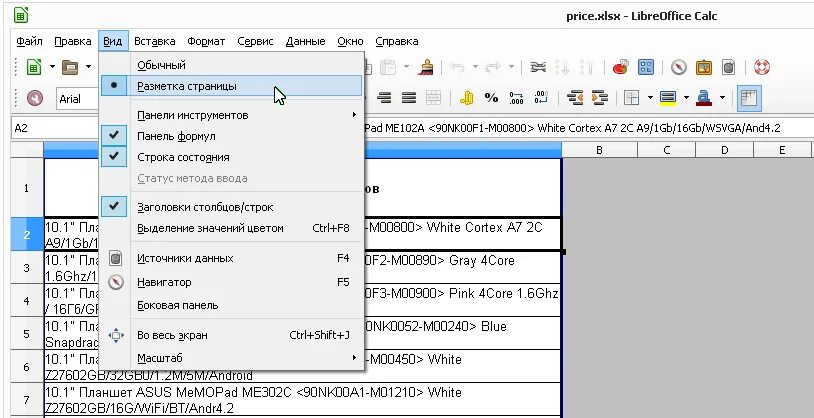The height and width of the screenshot is (418, 814).
Task: Expand the Панели инструментов submenu
Action: 232,115
